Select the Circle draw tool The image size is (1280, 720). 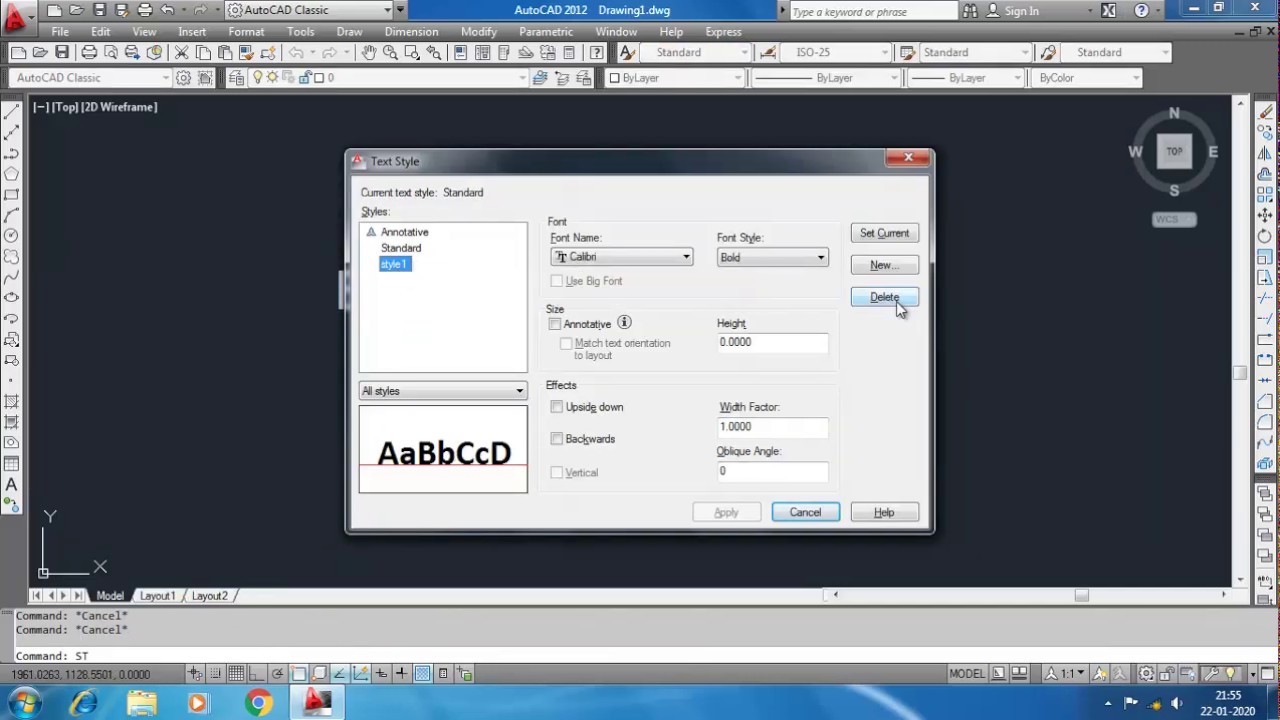[11, 236]
